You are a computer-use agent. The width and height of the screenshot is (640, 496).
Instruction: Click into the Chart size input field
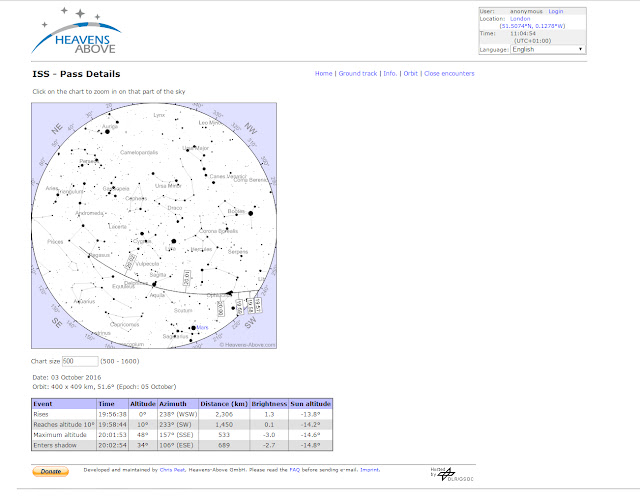pyautogui.click(x=80, y=361)
